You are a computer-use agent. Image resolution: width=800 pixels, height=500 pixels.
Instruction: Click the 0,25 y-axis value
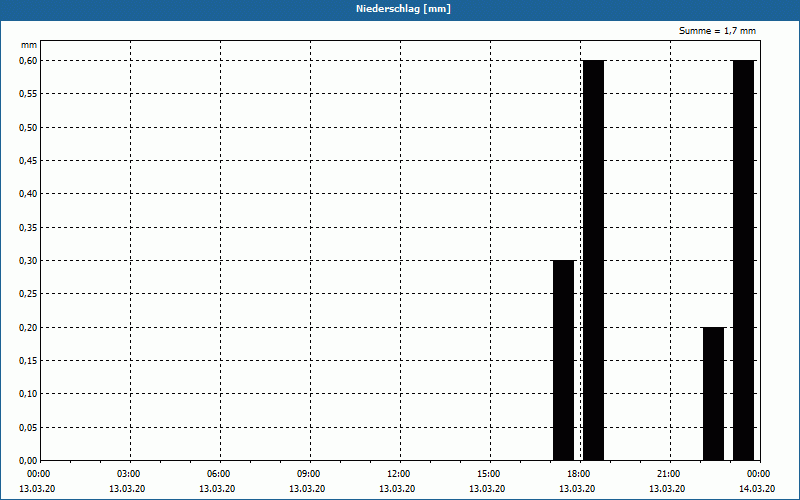[28, 294]
